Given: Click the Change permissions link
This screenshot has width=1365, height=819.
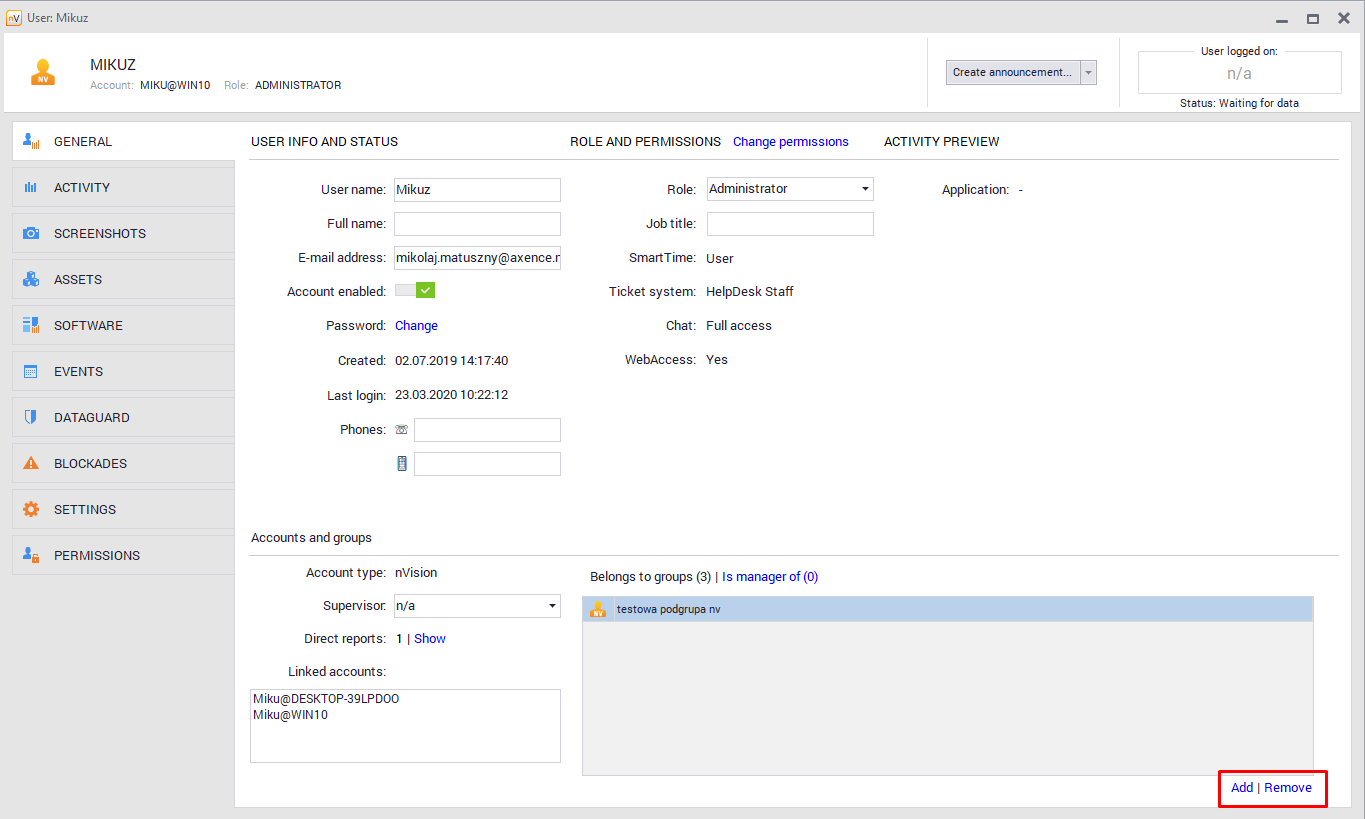Looking at the screenshot, I should point(790,142).
